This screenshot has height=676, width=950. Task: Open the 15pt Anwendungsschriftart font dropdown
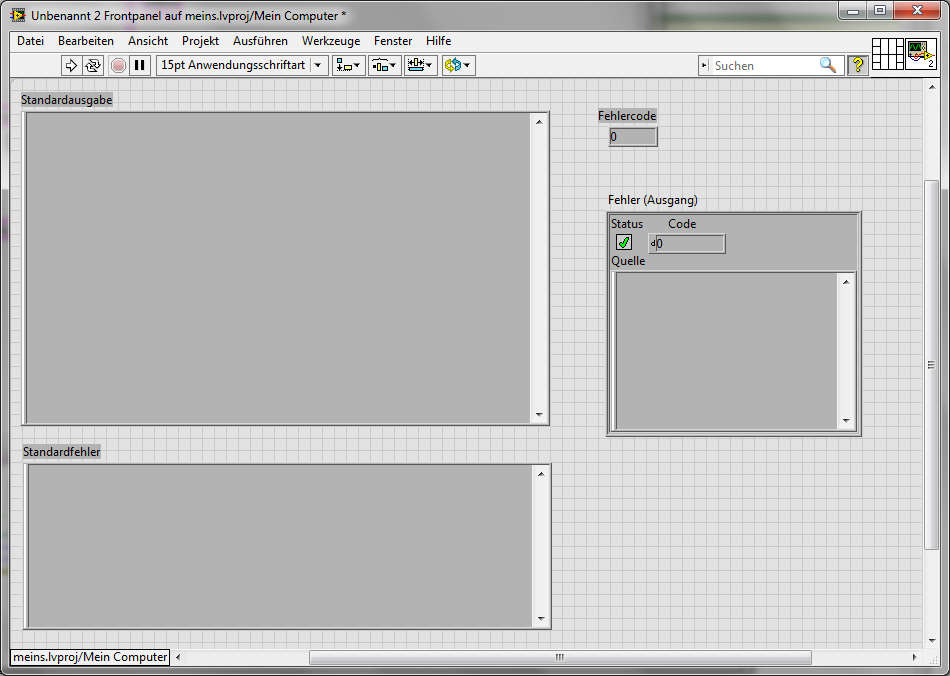pos(242,65)
